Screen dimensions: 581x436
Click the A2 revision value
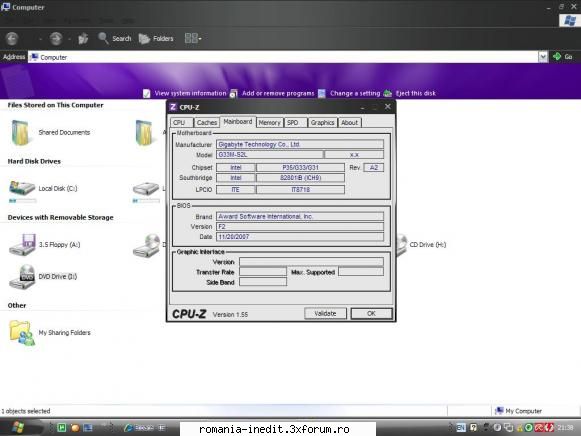(x=374, y=167)
